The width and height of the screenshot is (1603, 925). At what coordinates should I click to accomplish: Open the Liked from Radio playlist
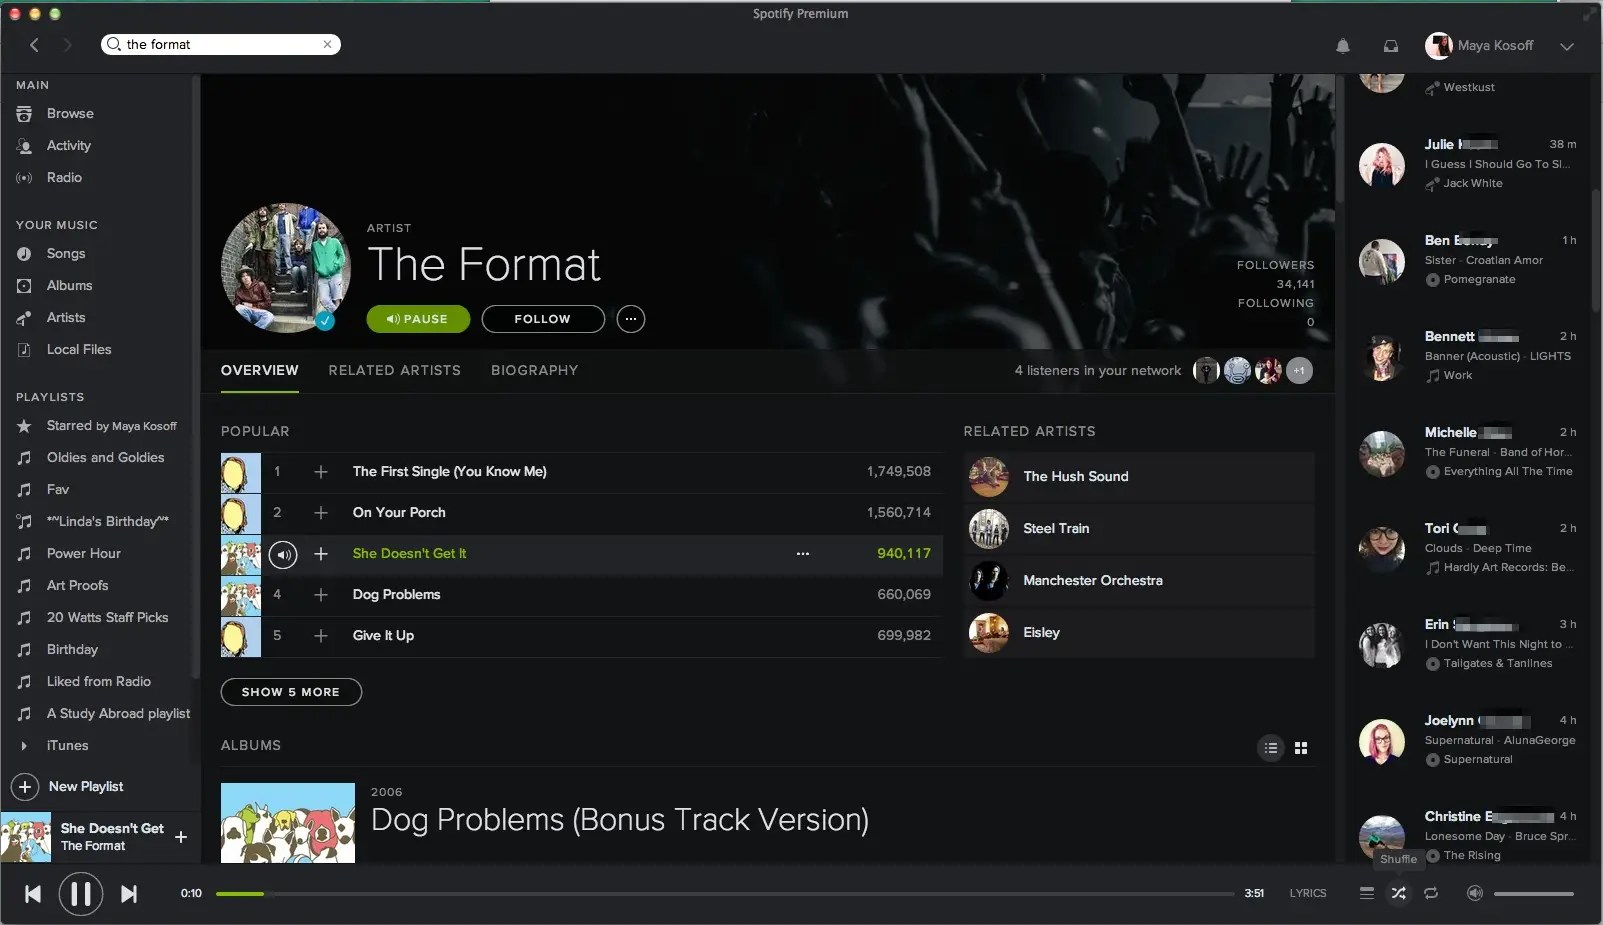(x=98, y=681)
